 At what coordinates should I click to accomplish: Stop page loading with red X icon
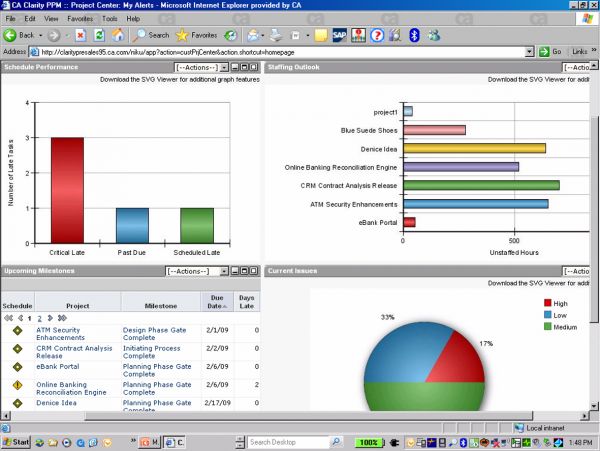[80, 36]
